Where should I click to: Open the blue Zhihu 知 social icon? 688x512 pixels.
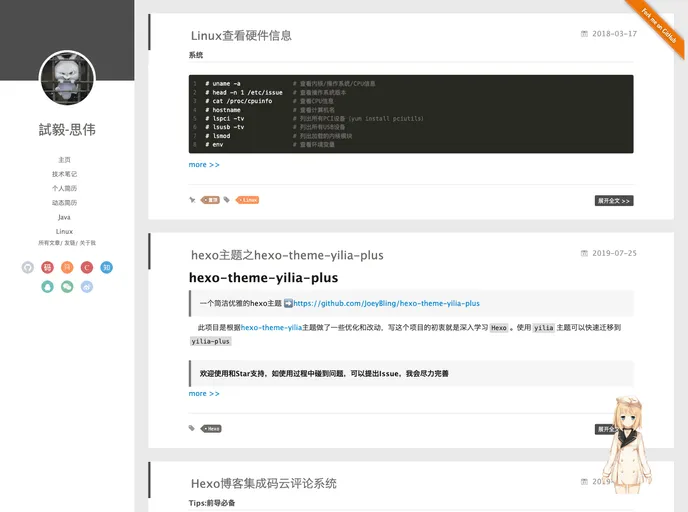pyautogui.click(x=107, y=267)
